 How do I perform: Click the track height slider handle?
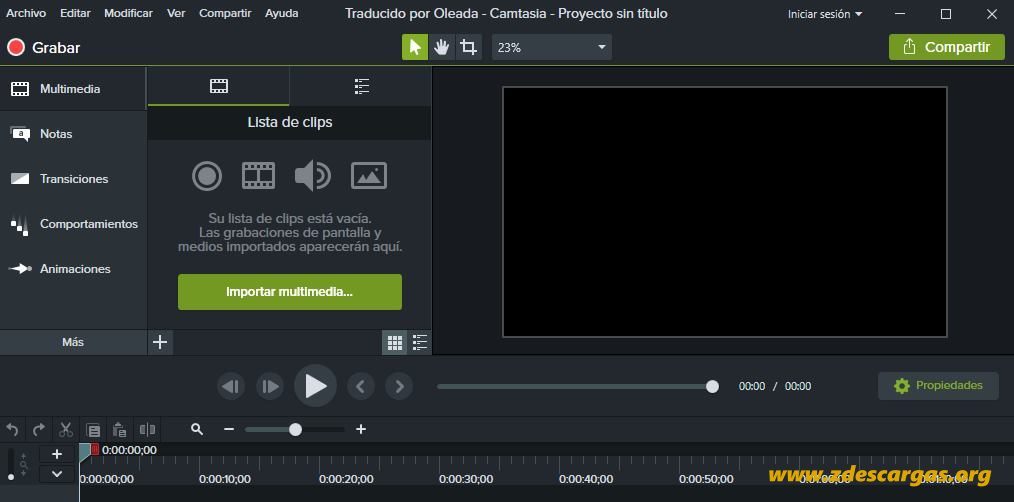click(x=10, y=477)
